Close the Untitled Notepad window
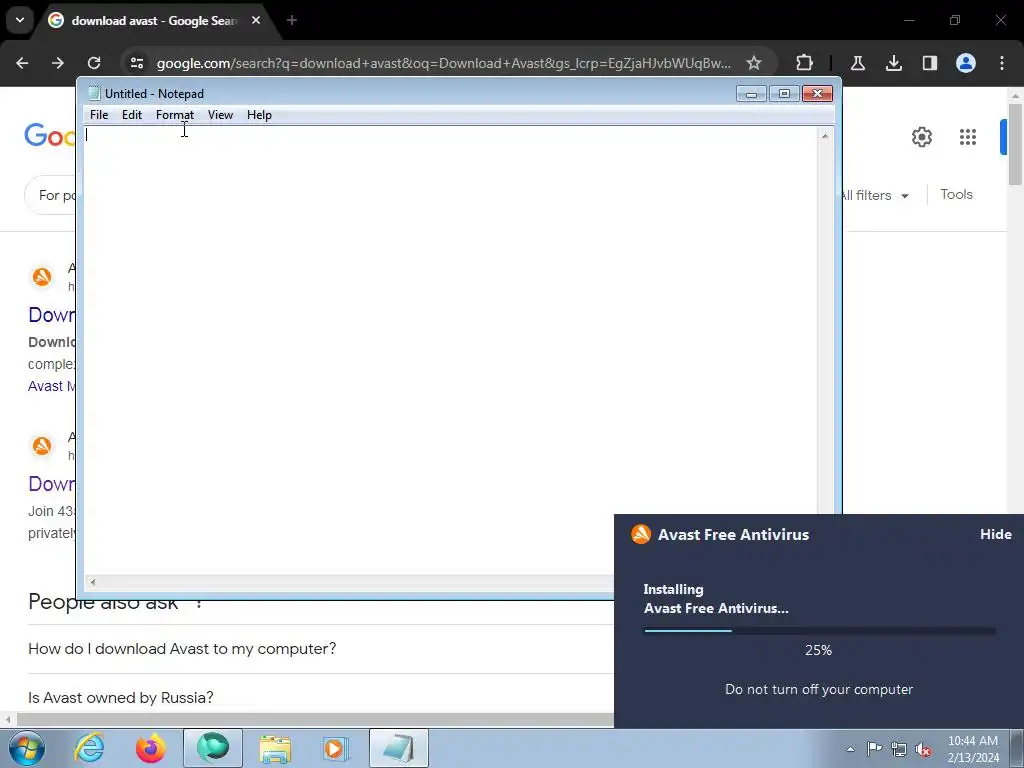Image resolution: width=1024 pixels, height=768 pixels. [x=817, y=94]
